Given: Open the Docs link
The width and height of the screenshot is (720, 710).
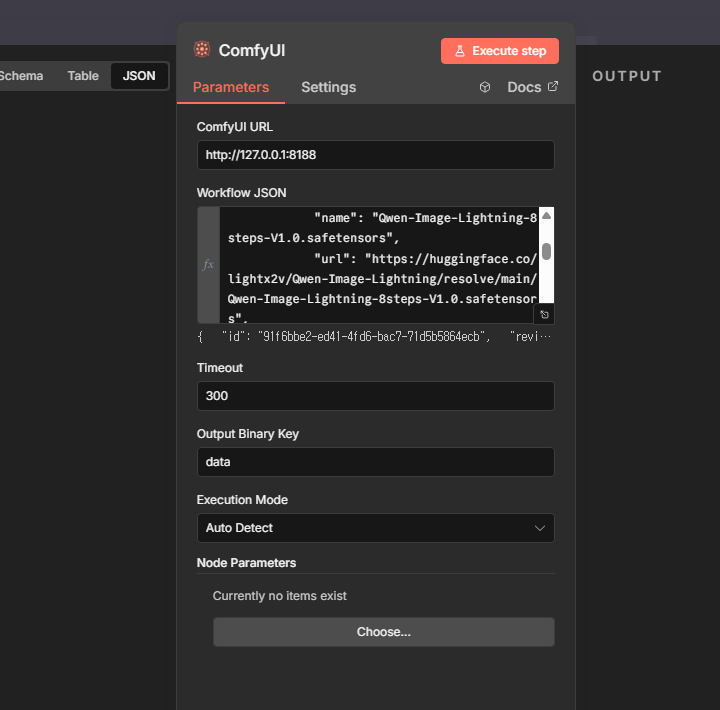Looking at the screenshot, I should pos(524,87).
